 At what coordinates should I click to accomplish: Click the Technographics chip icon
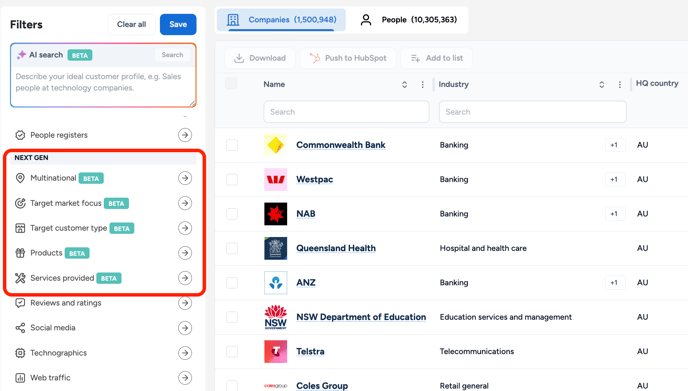point(20,353)
